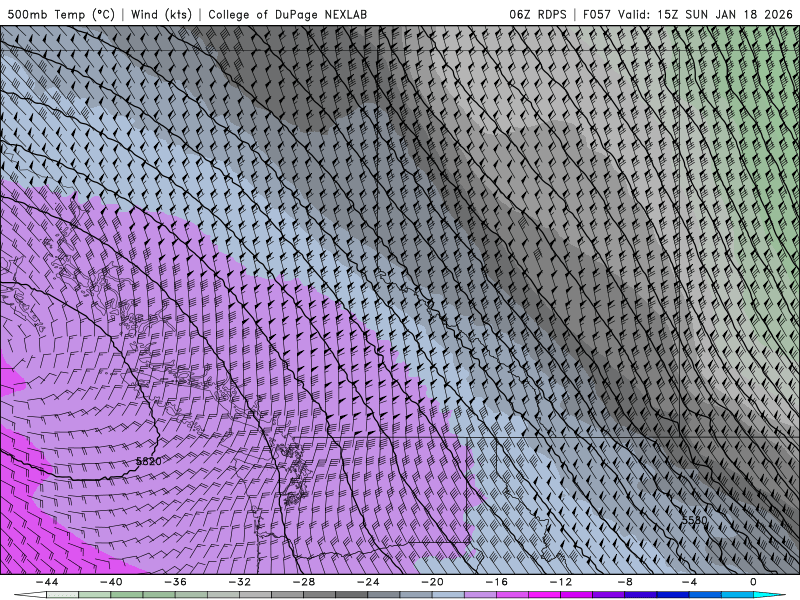Click the -28 color scale label

(x=304, y=582)
